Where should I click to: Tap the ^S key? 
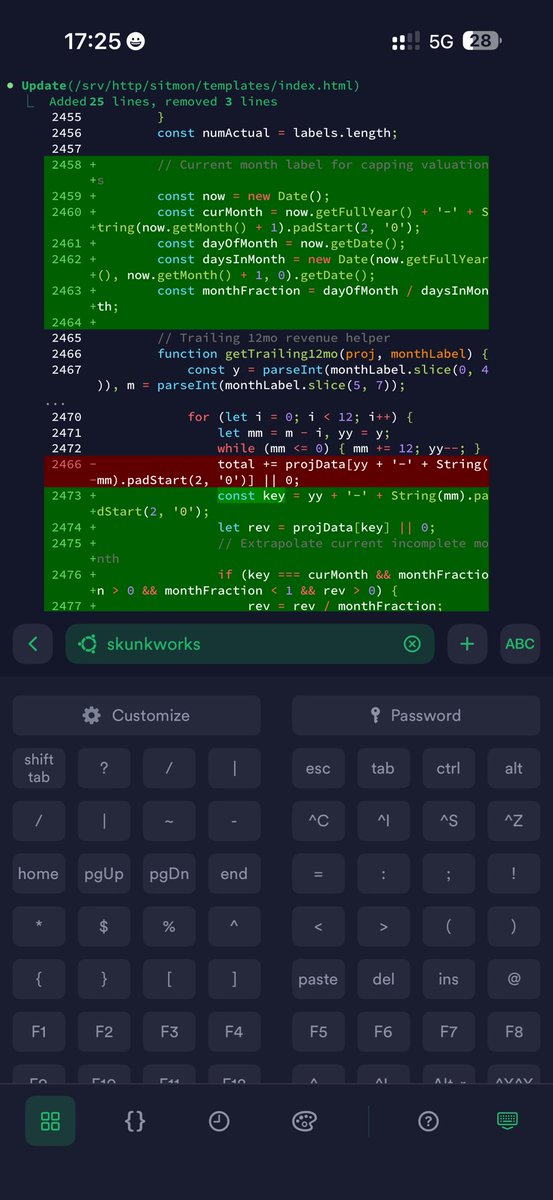point(448,821)
